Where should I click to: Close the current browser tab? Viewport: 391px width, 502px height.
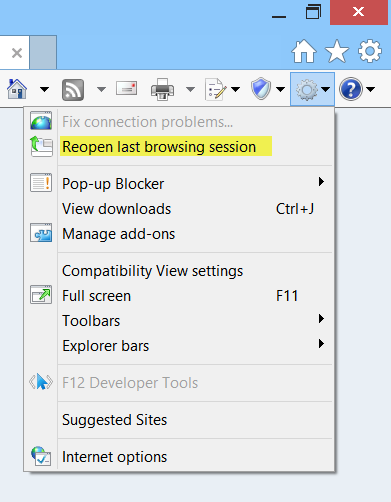(x=17, y=53)
